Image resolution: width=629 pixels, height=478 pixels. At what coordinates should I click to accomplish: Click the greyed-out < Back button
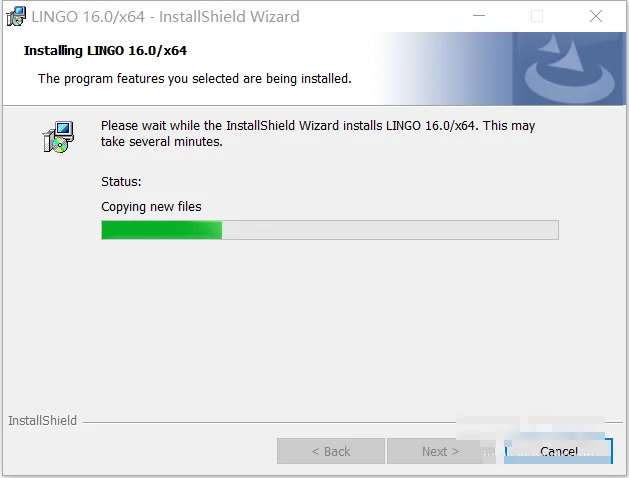(331, 451)
